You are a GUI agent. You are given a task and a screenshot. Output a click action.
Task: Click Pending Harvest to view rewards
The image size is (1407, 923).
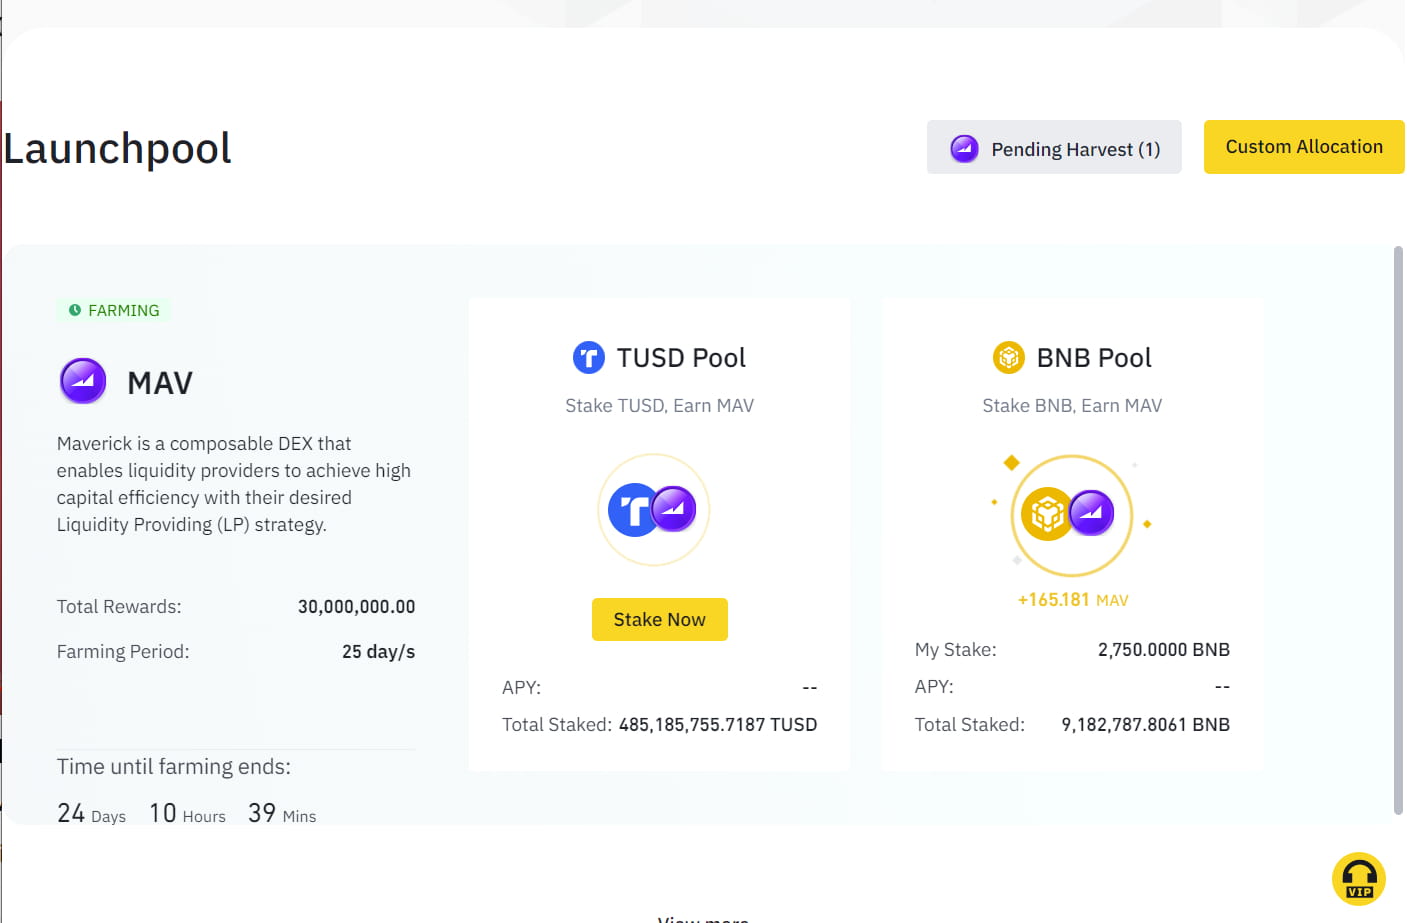(x=1054, y=148)
